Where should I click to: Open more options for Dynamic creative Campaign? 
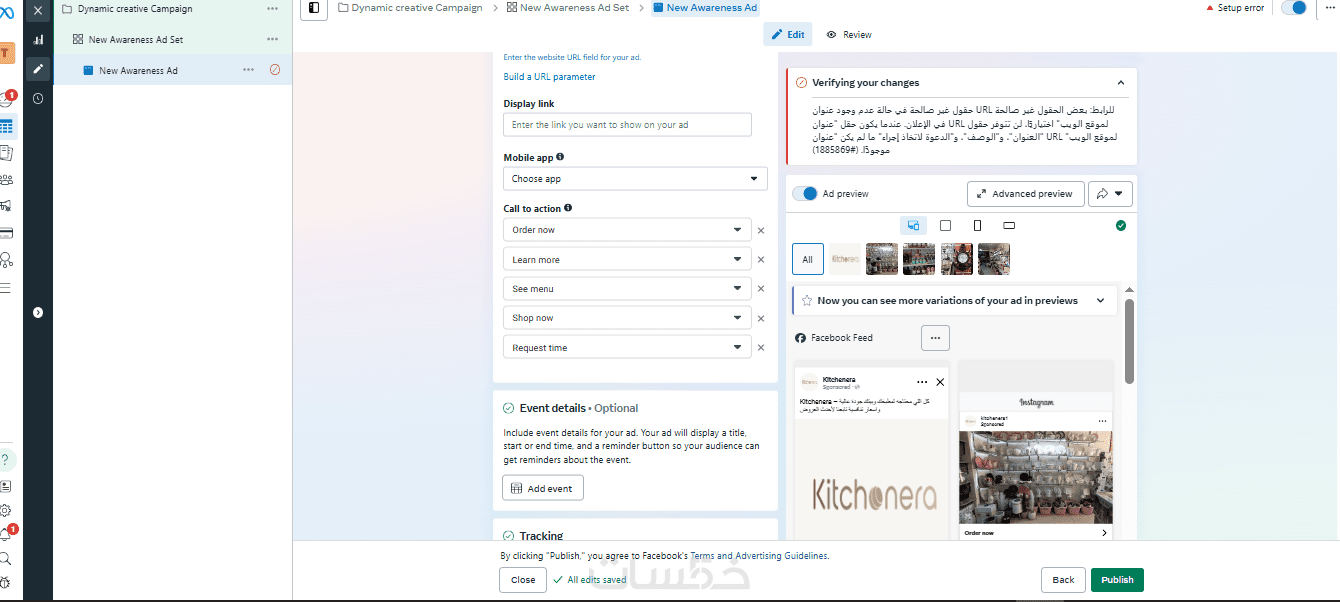coord(273,8)
